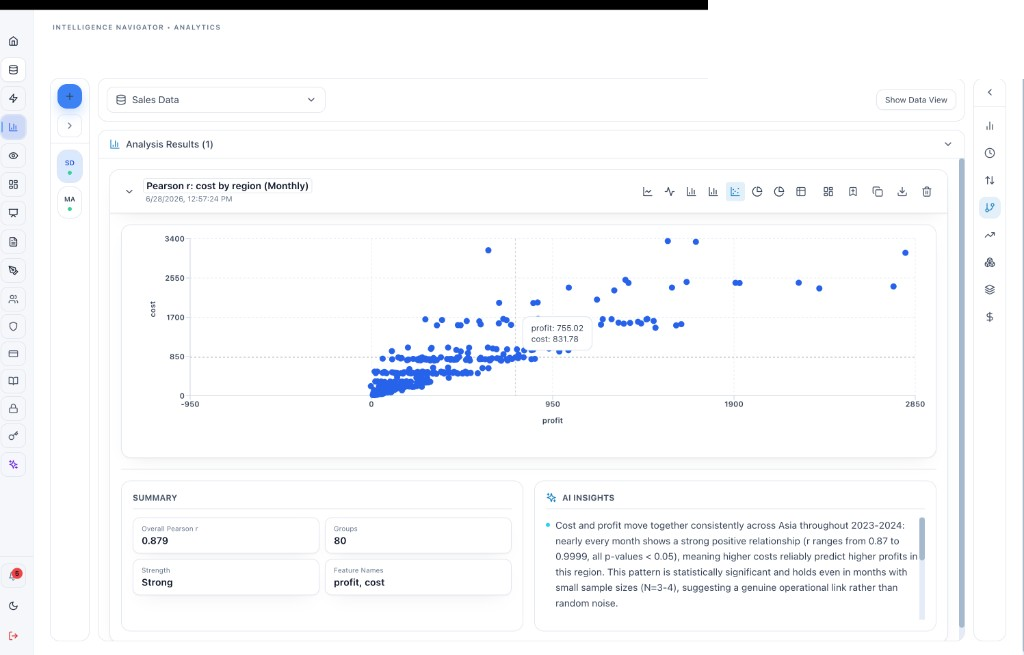Copy the analysis result
1024x655 pixels.
click(x=878, y=192)
